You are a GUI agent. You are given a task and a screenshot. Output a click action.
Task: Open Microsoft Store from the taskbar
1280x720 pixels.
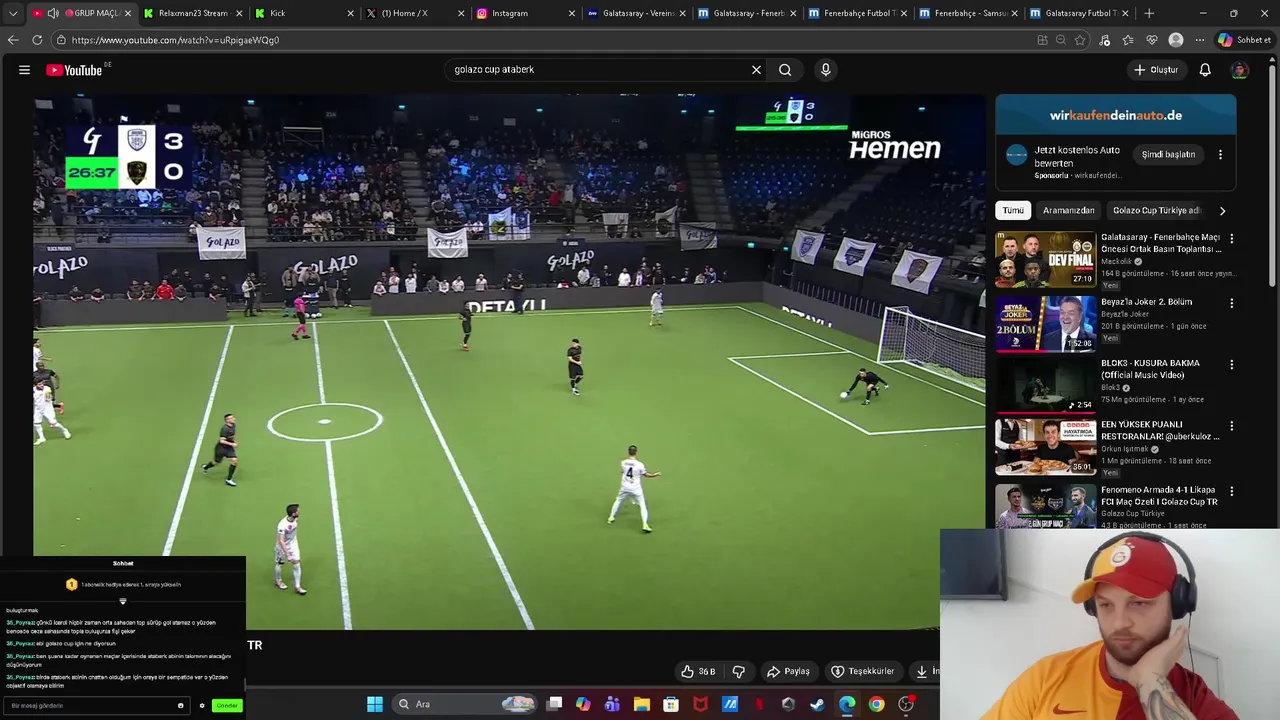point(671,704)
